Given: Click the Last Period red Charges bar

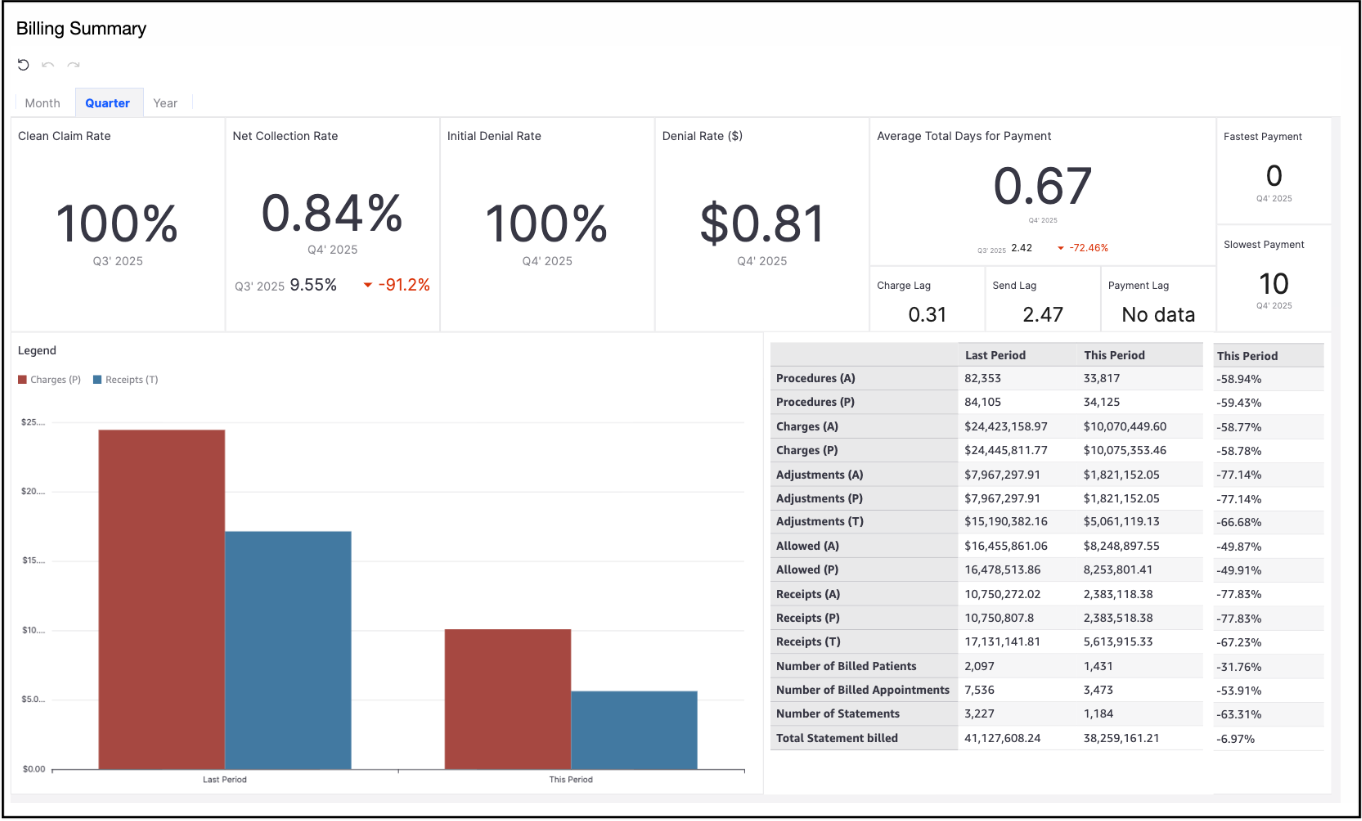Looking at the screenshot, I should 162,599.
